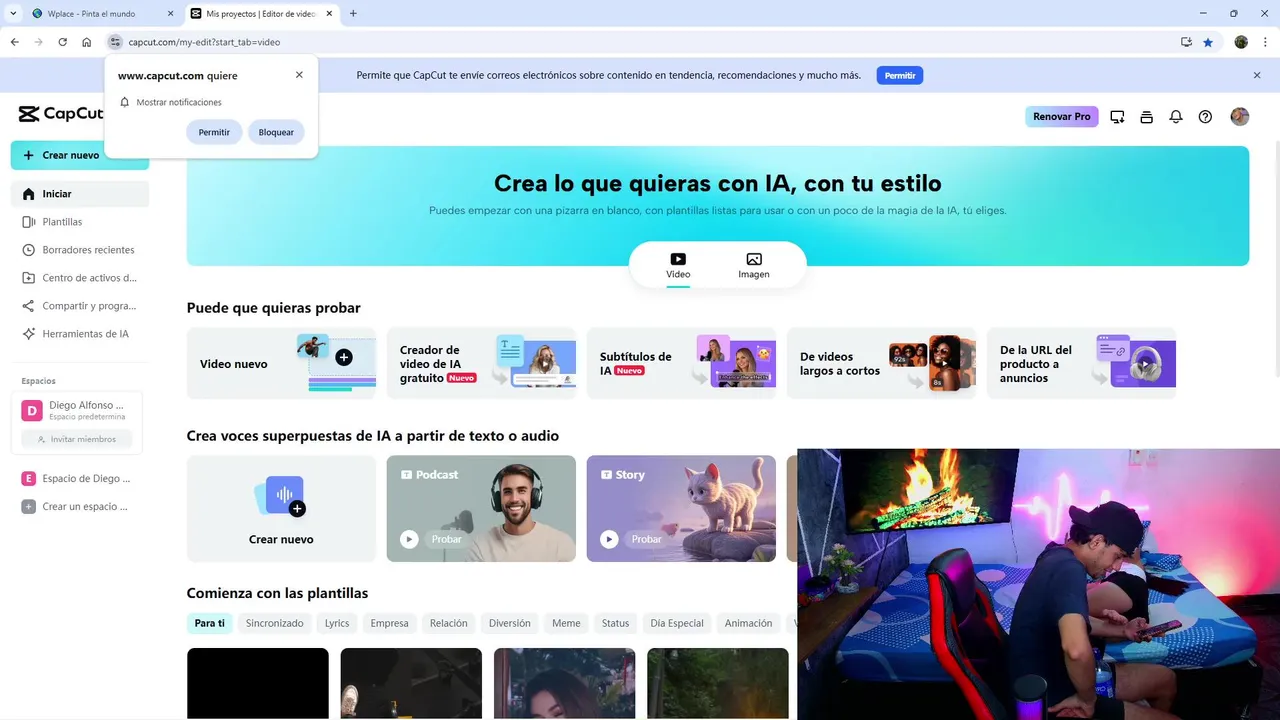The image size is (1280, 720).
Task: Open the user profile avatar
Action: coord(1240,117)
